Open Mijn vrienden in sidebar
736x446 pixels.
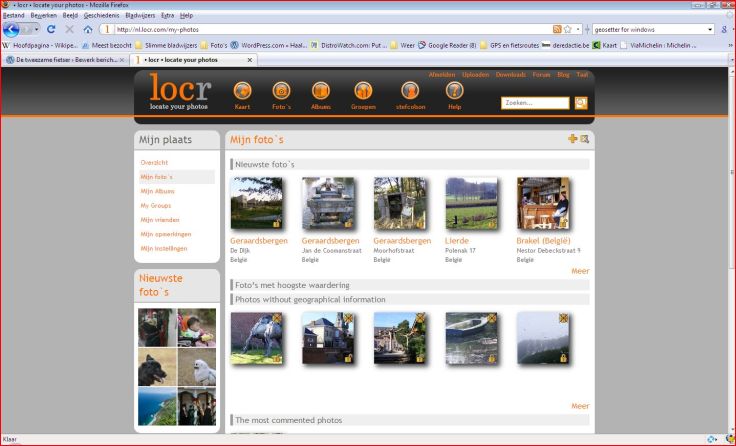tap(160, 220)
